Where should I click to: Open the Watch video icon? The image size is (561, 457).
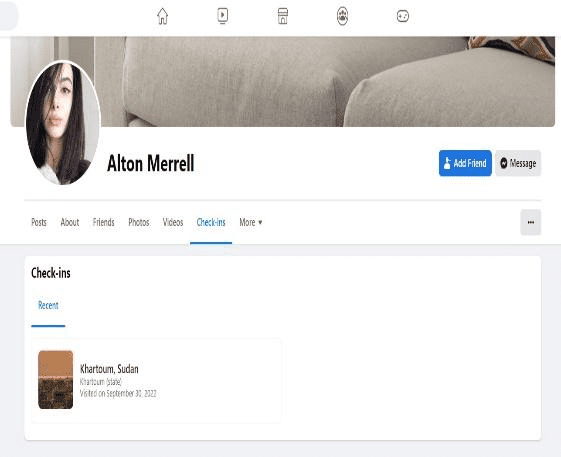click(223, 16)
